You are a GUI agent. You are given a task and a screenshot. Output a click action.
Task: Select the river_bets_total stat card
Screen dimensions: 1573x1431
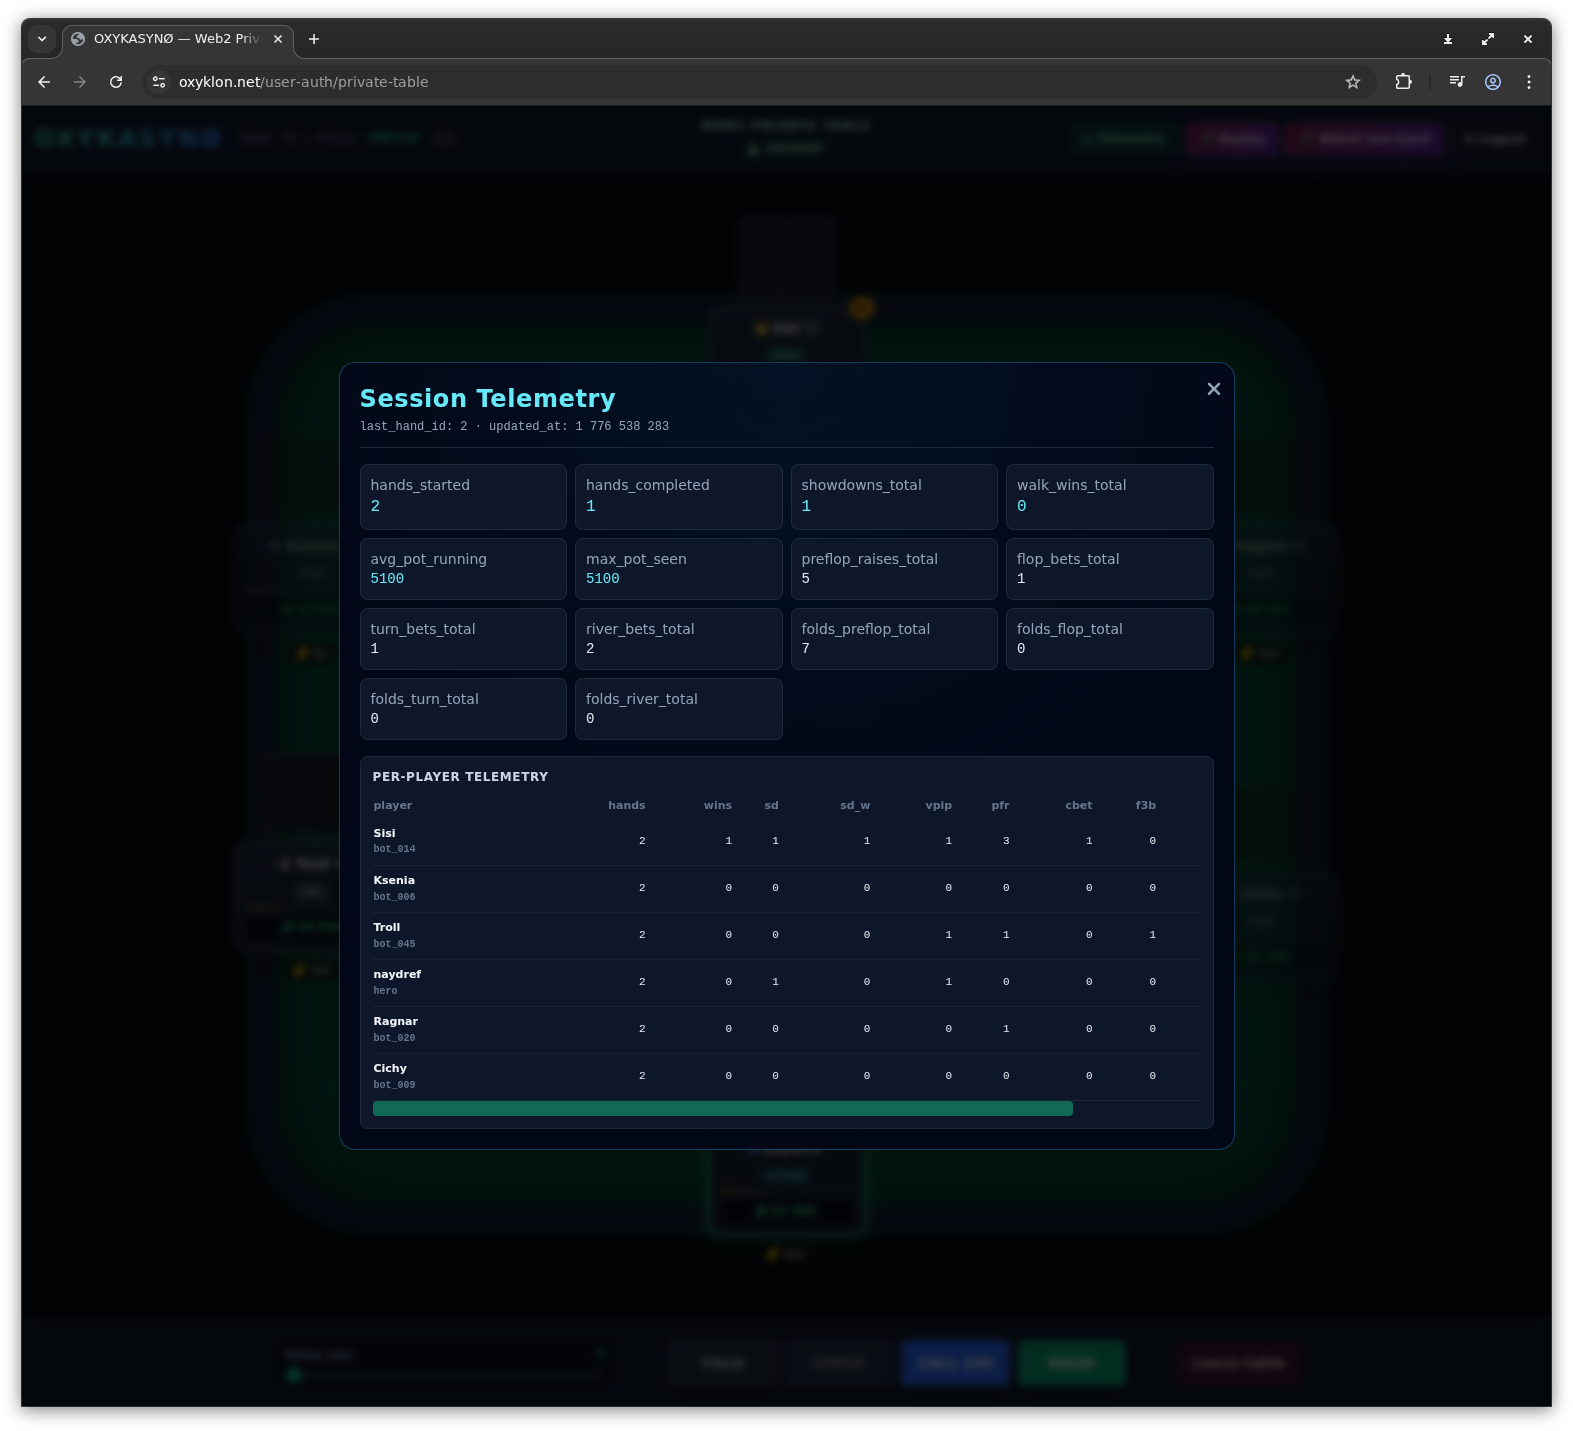679,639
